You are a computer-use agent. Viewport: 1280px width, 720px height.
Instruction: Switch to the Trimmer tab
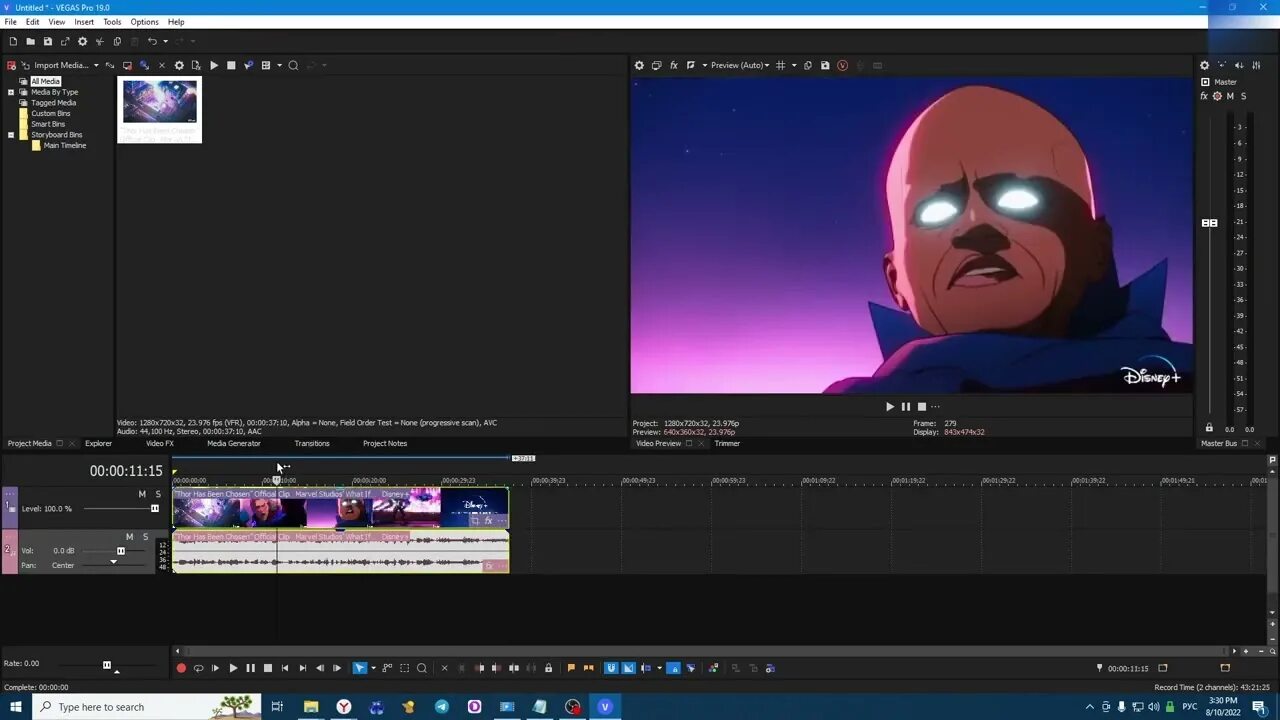point(727,443)
